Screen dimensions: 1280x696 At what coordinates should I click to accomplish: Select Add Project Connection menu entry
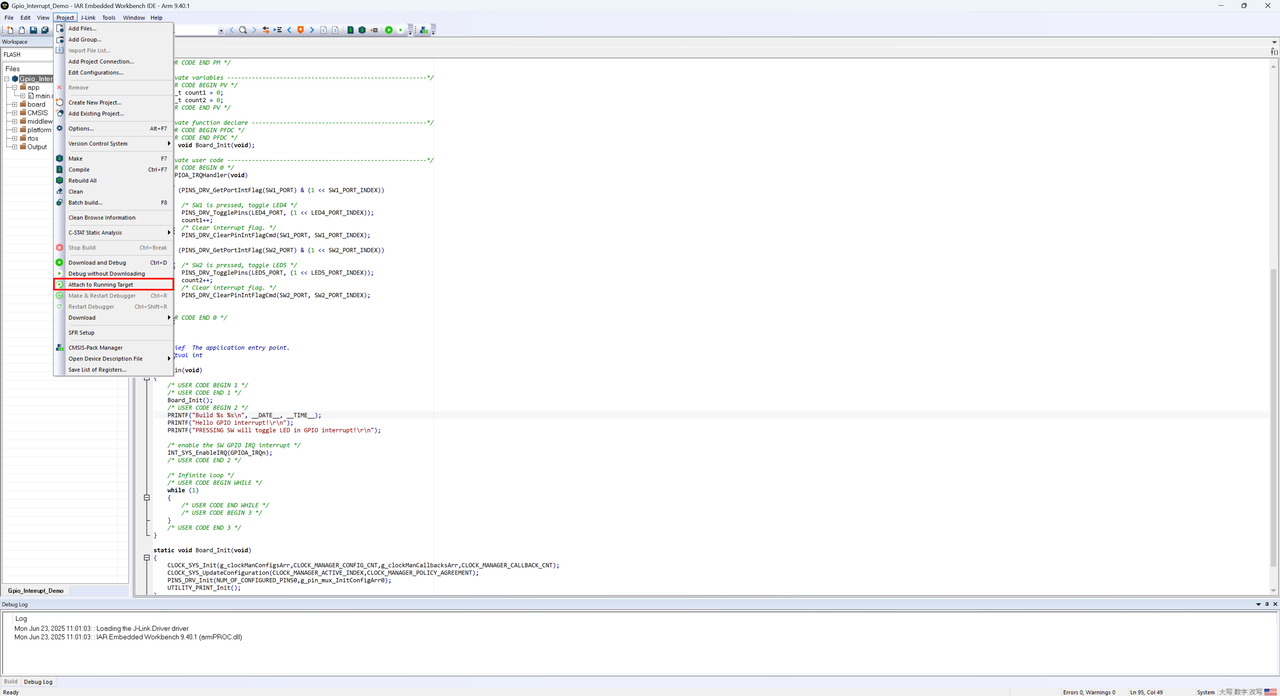[113, 61]
